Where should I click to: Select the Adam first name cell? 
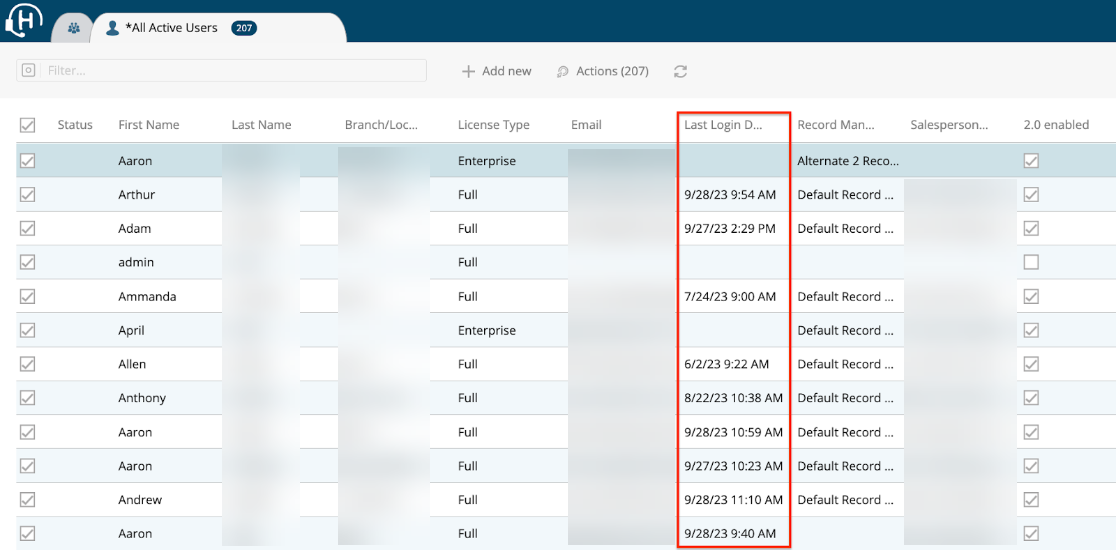135,228
